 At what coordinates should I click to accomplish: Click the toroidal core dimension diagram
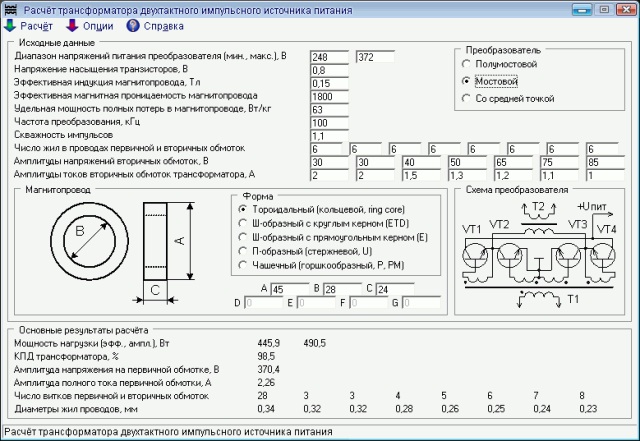click(122, 252)
